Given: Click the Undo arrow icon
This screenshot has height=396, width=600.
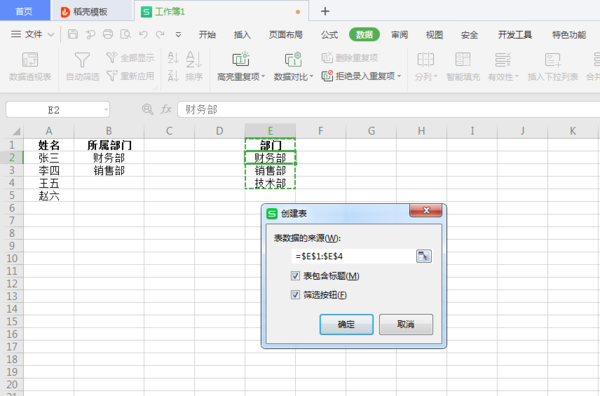Looking at the screenshot, I should [x=143, y=34].
